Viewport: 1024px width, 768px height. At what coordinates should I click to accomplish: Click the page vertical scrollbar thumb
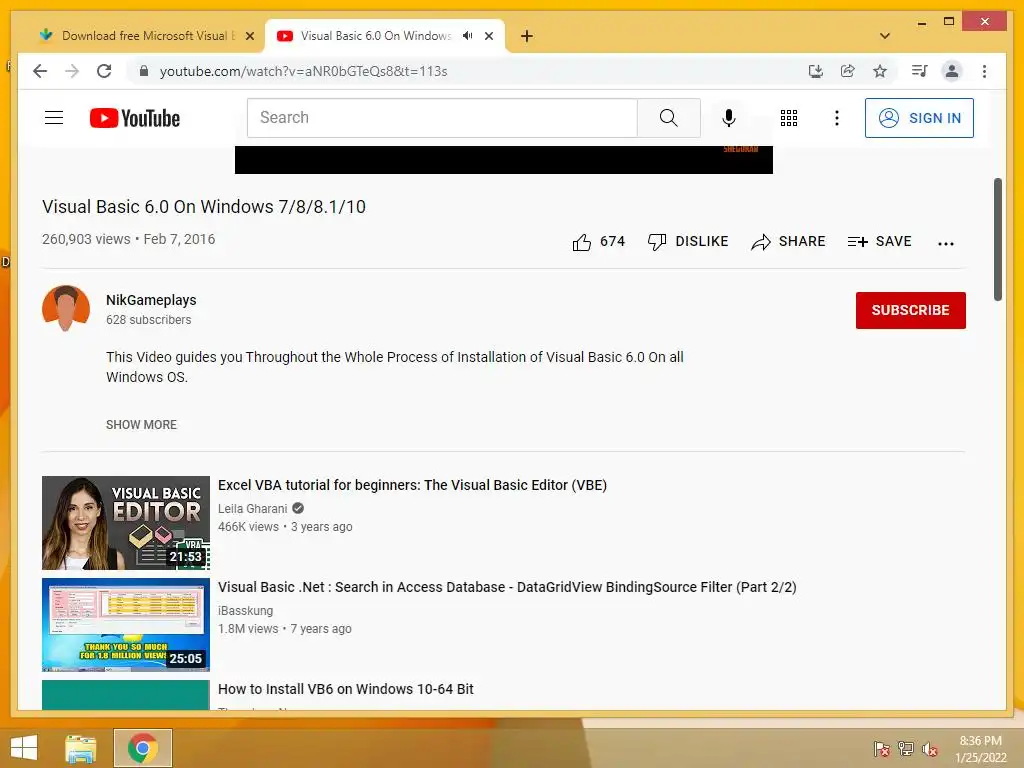coord(997,239)
